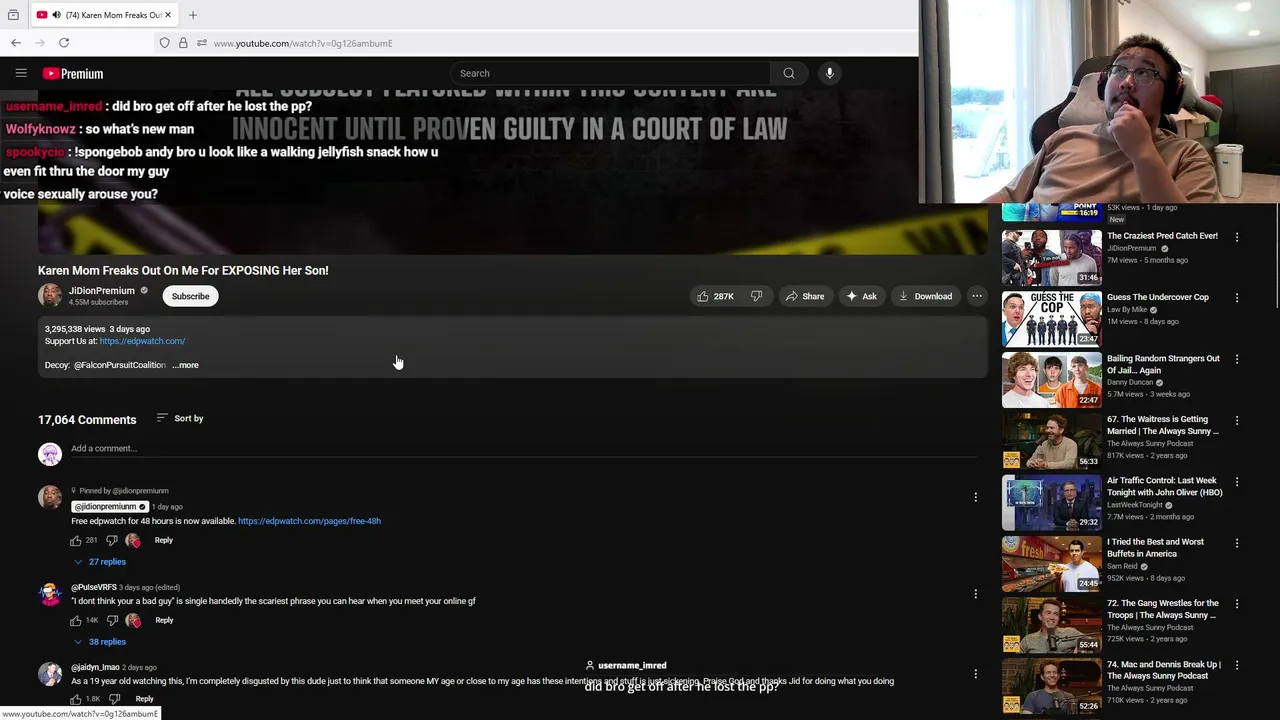1280x720 pixels.
Task: Dislike the @PulseVRFS comment
Action: pyautogui.click(x=112, y=620)
